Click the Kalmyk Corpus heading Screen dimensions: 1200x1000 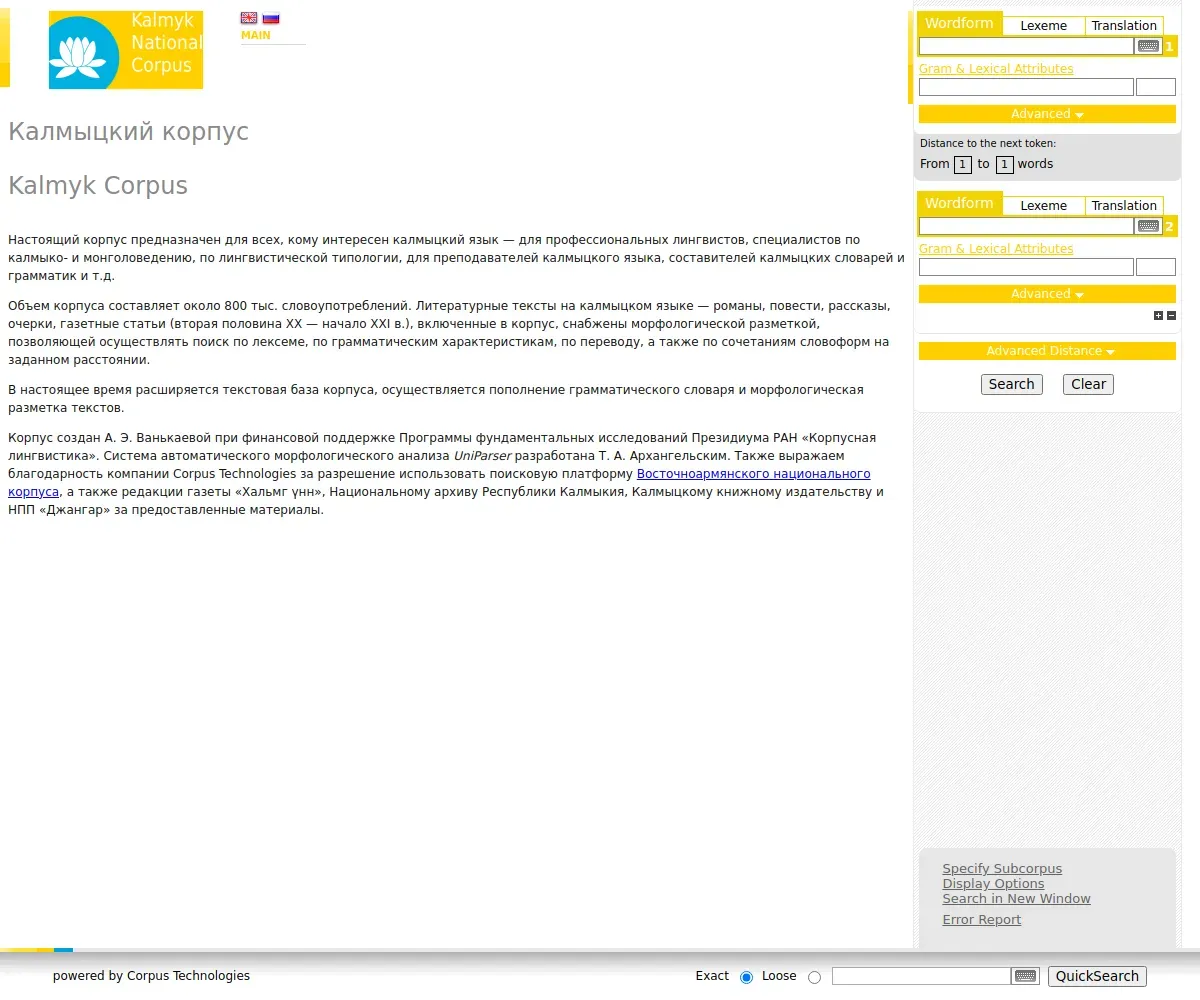98,186
